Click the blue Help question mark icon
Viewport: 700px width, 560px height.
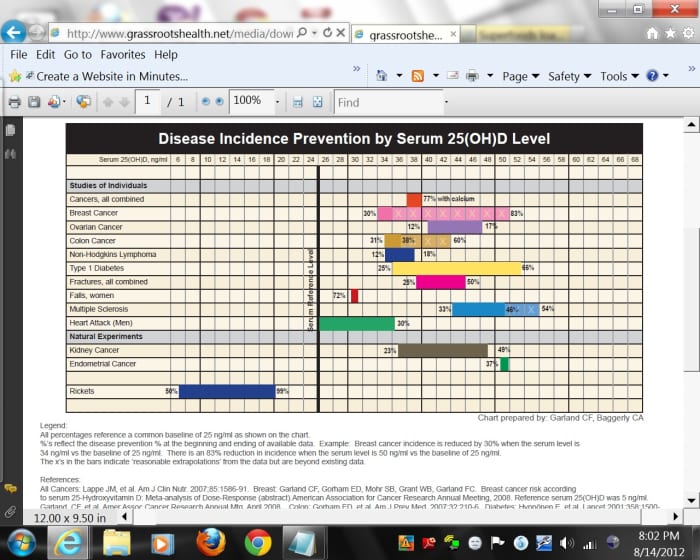[x=652, y=76]
